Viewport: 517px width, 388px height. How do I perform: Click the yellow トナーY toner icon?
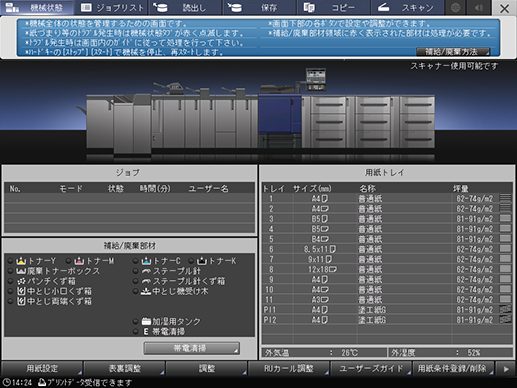pyautogui.click(x=21, y=261)
